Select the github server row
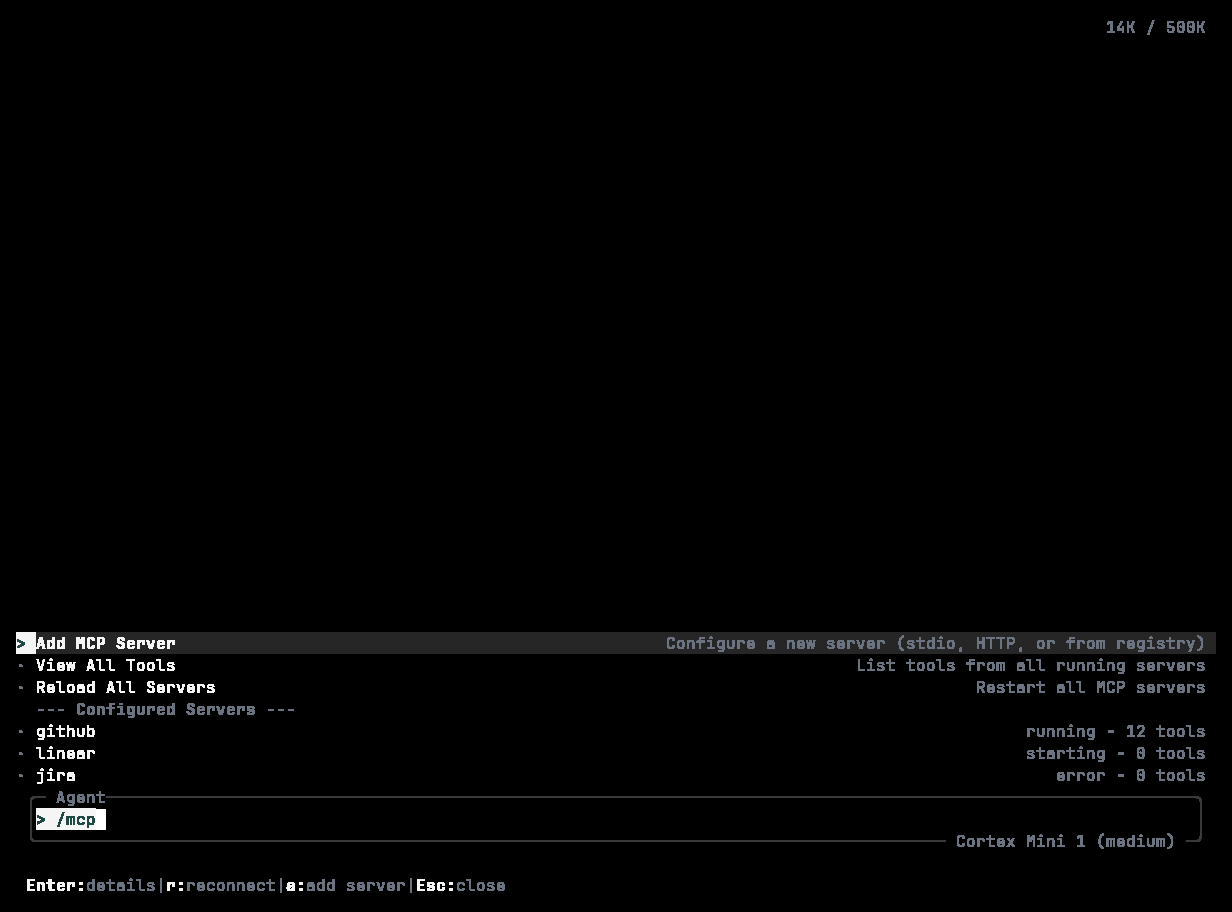Viewport: 1232px width, 912px height. pyautogui.click(x=616, y=731)
